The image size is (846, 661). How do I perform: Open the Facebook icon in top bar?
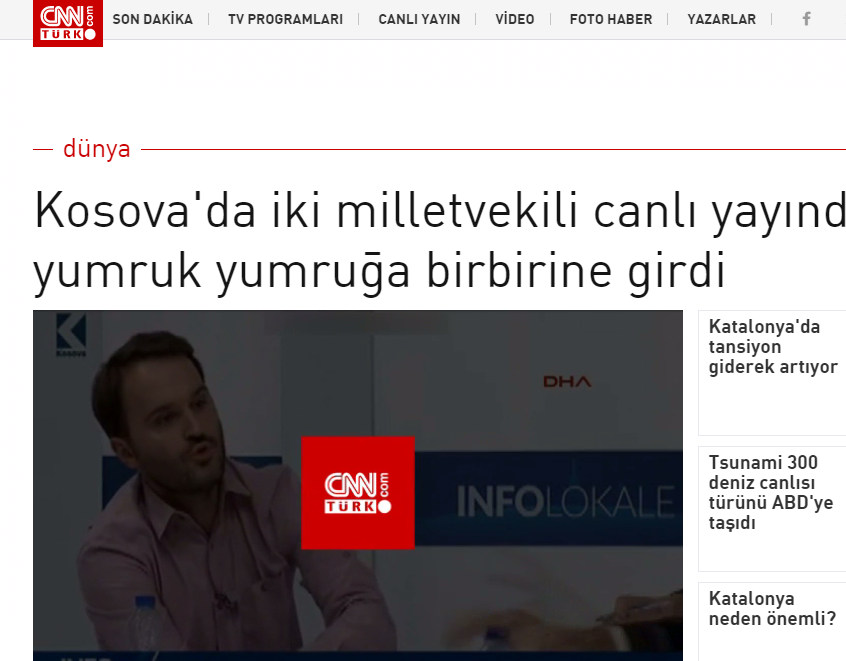point(806,19)
